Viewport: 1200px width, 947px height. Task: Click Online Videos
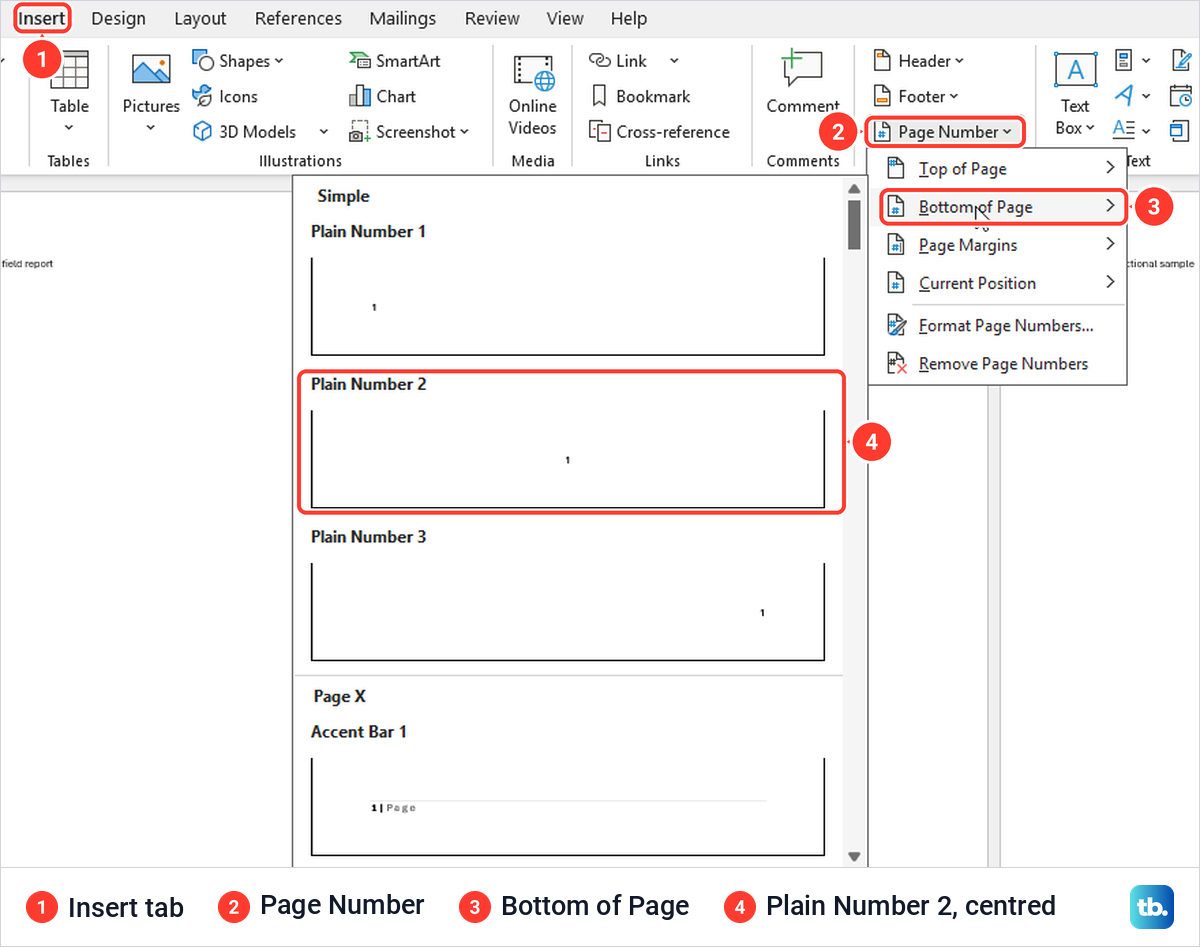point(533,95)
